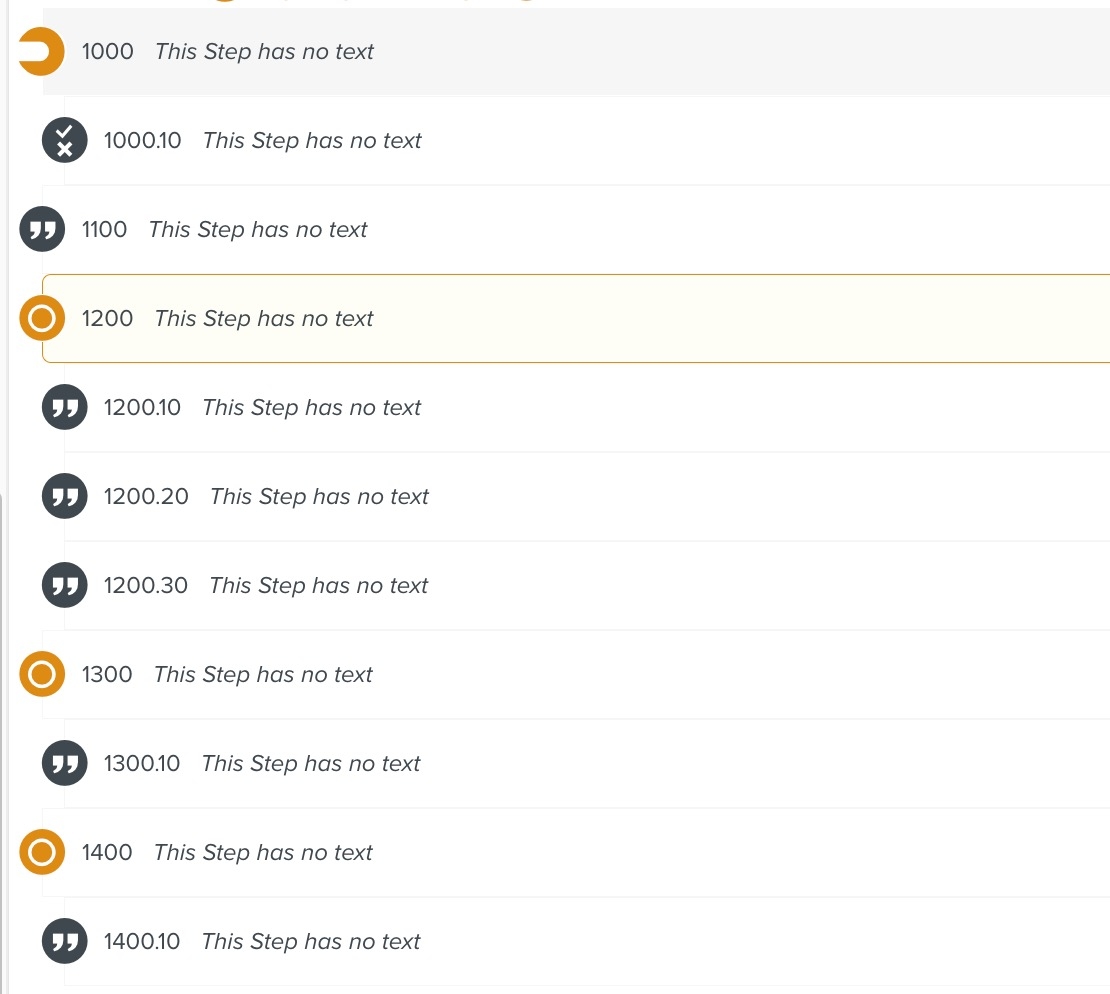Click the orange circle icon of step 1400
The width and height of the screenshot is (1110, 994).
[x=42, y=853]
